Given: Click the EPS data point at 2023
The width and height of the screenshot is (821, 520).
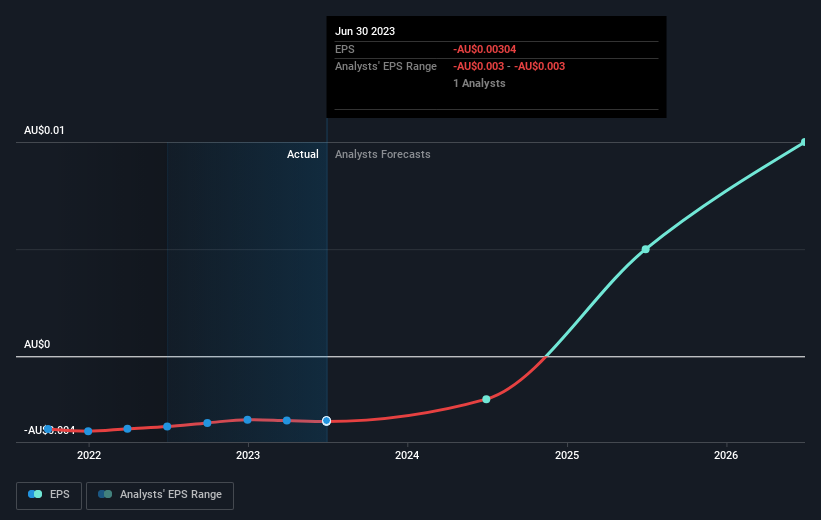Looking at the screenshot, I should pos(248,420).
